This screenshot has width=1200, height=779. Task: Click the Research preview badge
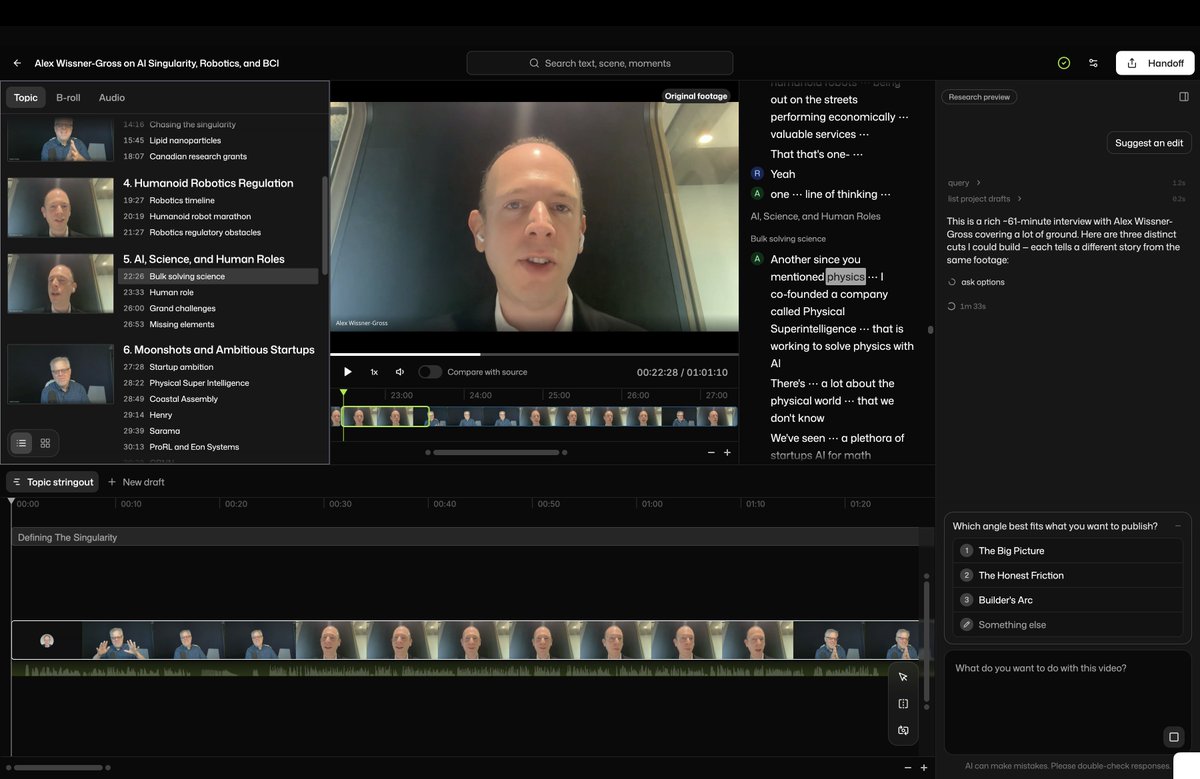click(979, 97)
